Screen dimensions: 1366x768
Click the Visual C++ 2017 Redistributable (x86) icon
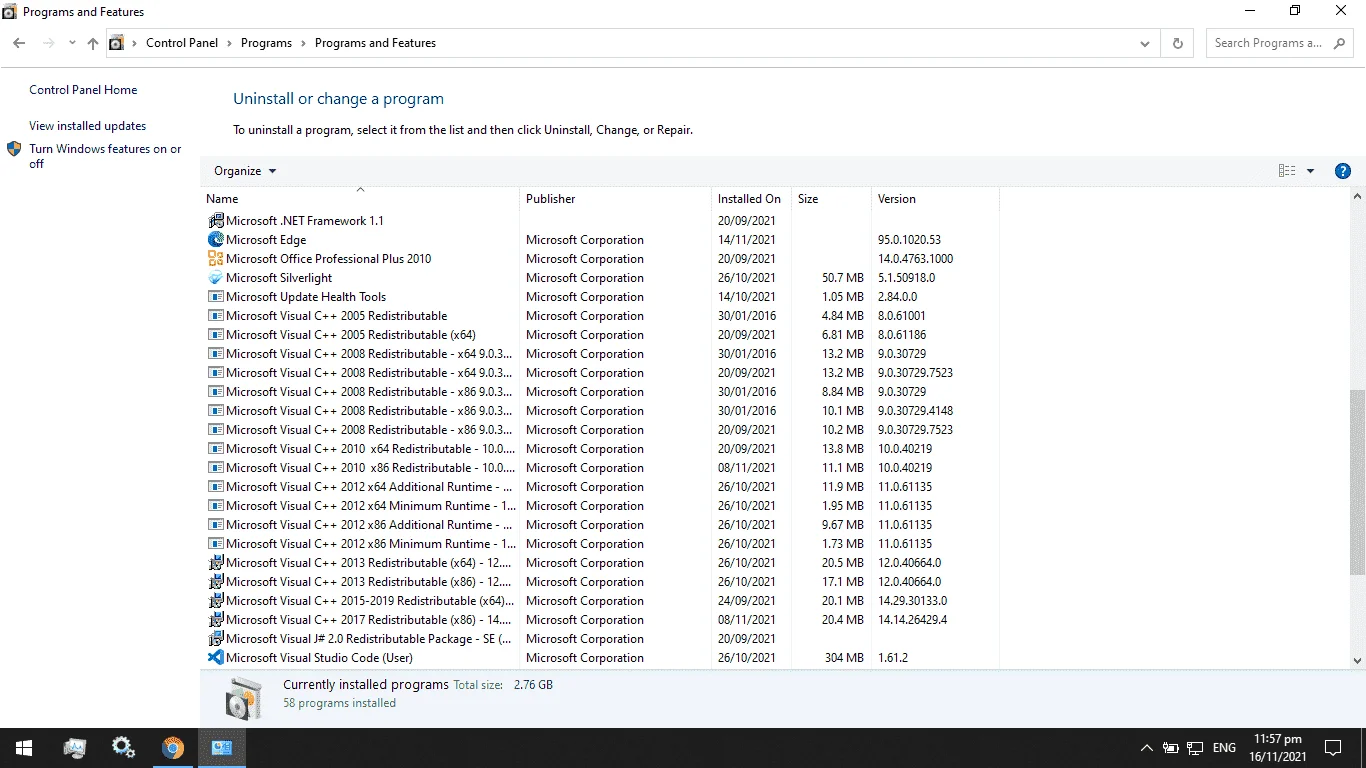point(215,620)
